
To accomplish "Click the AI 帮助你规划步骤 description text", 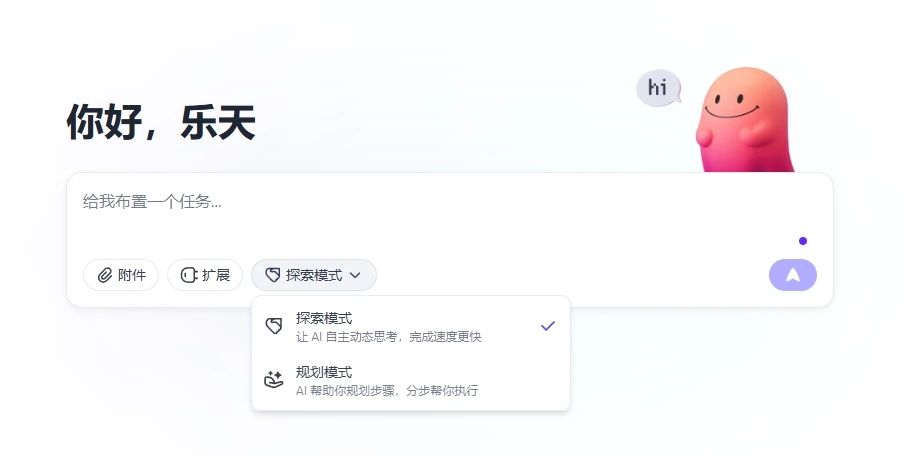I will pos(387,391).
